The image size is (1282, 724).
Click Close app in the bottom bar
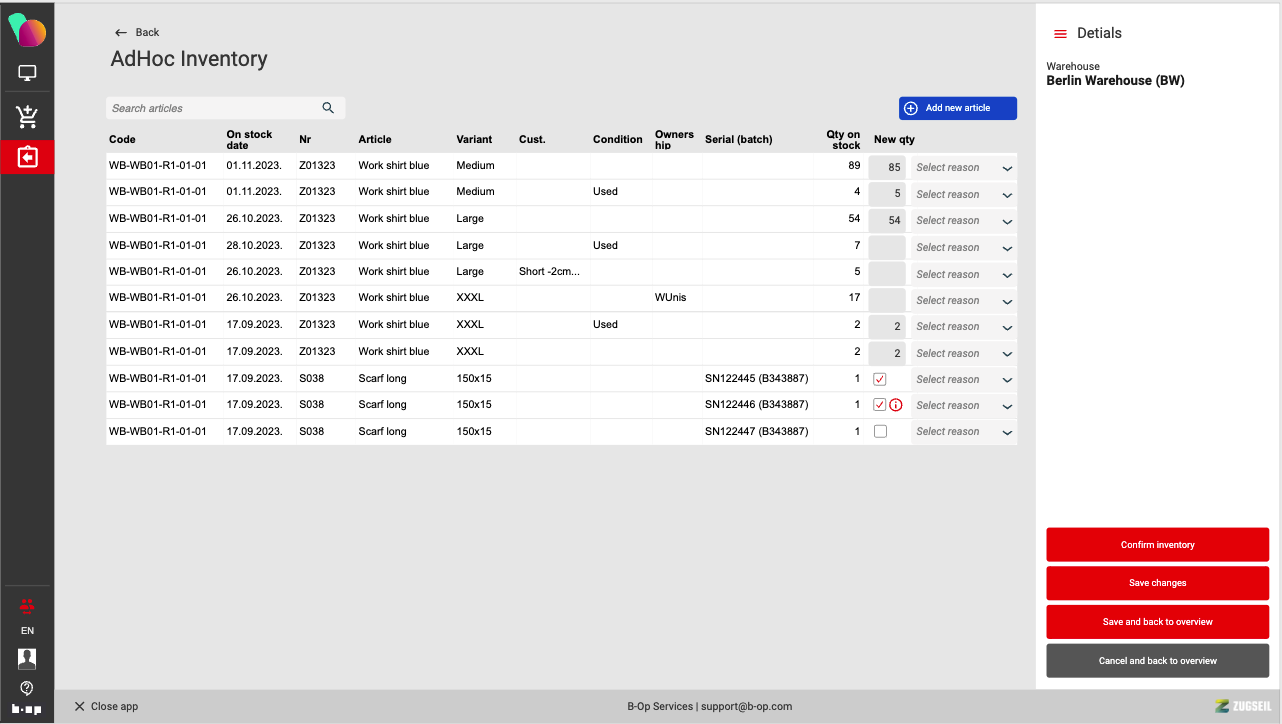click(106, 706)
